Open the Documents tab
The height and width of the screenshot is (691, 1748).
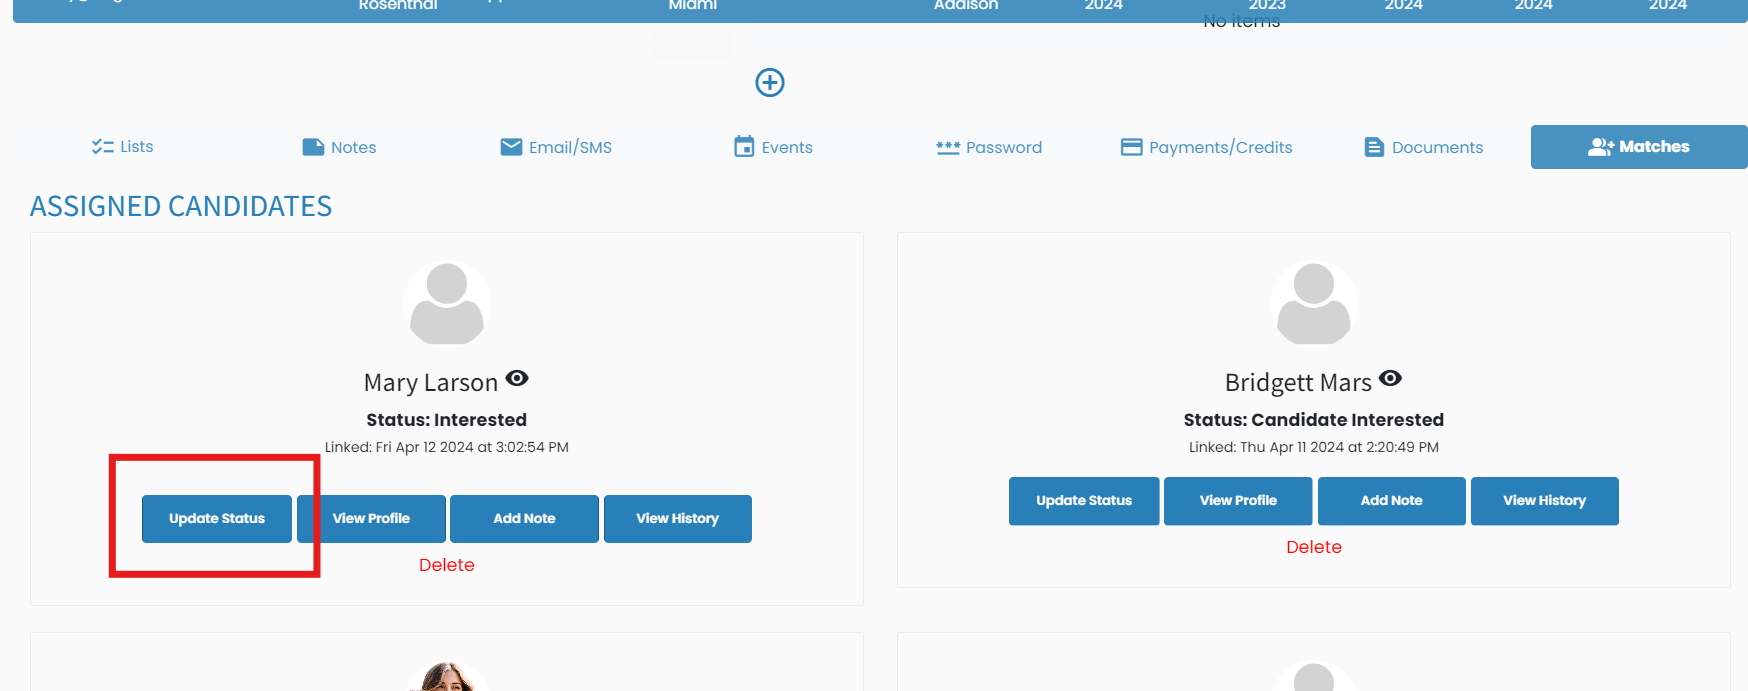(1423, 147)
